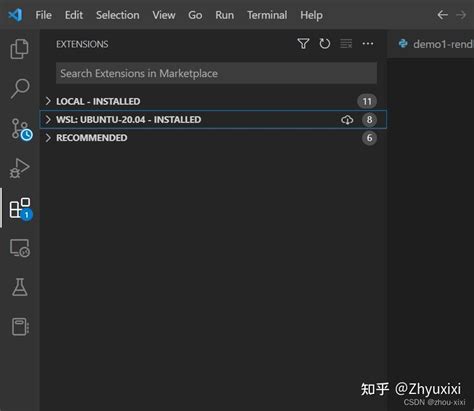Open the Selection menu
474x411 pixels.
click(x=118, y=15)
